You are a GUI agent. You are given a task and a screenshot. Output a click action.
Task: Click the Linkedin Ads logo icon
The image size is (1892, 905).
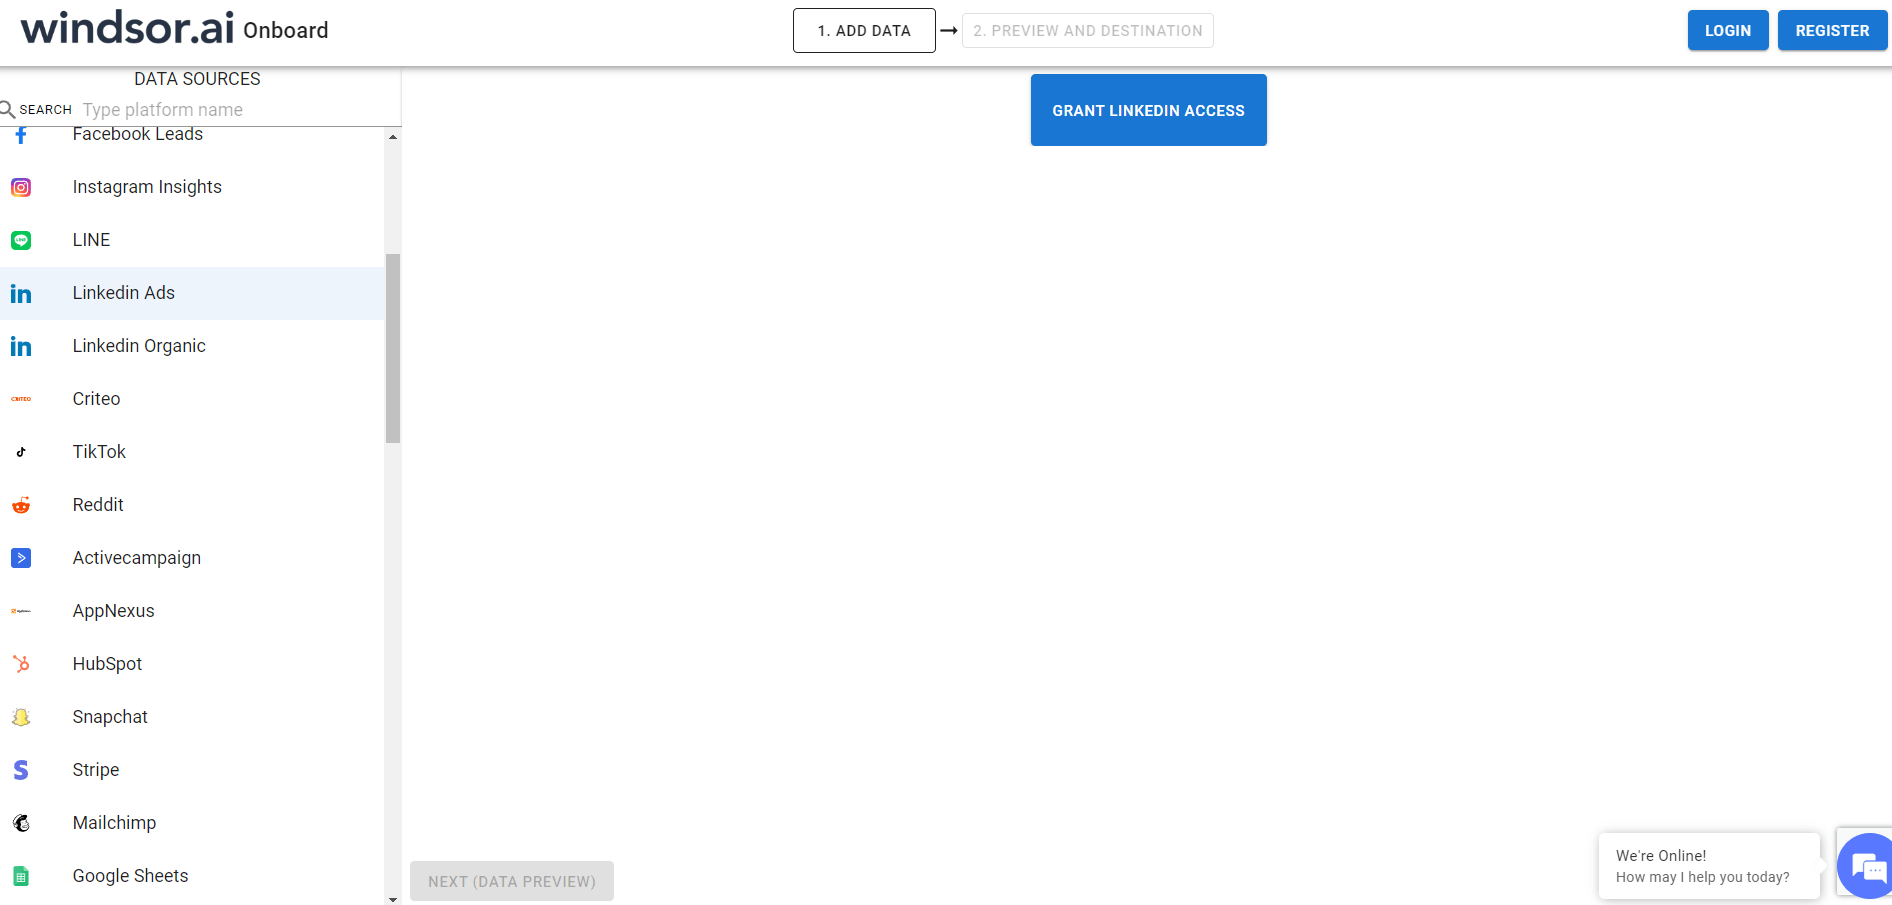(x=21, y=293)
